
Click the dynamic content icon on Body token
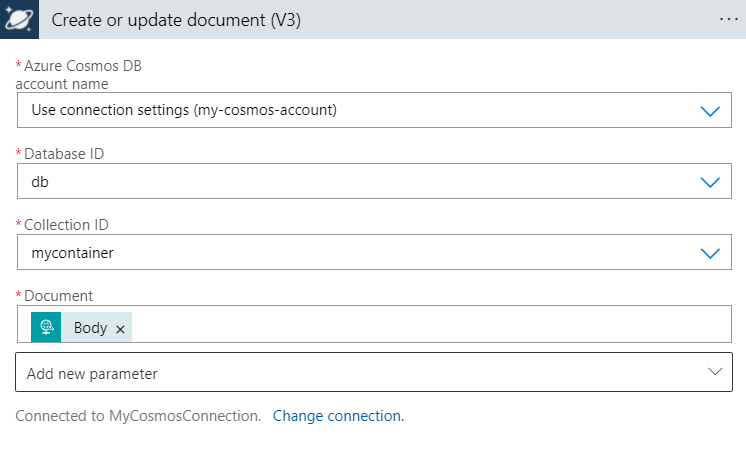[x=46, y=328]
